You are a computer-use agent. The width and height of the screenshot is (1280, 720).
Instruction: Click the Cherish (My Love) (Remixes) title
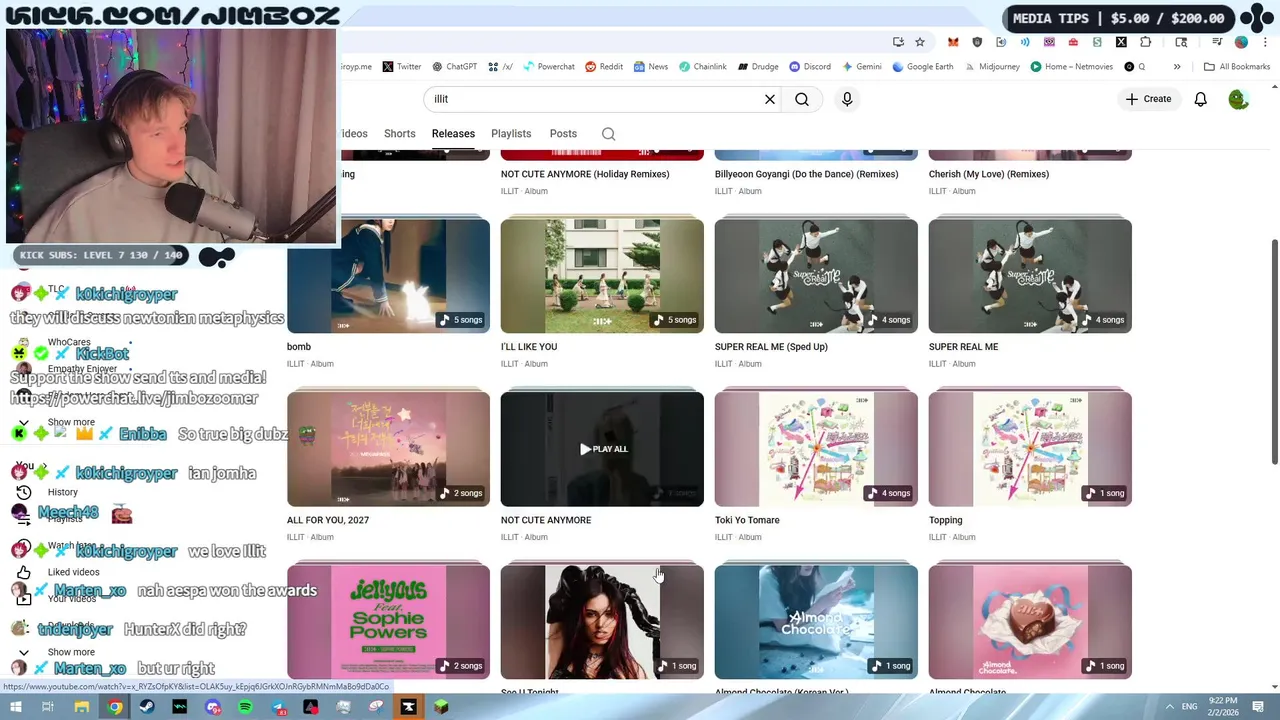989,174
